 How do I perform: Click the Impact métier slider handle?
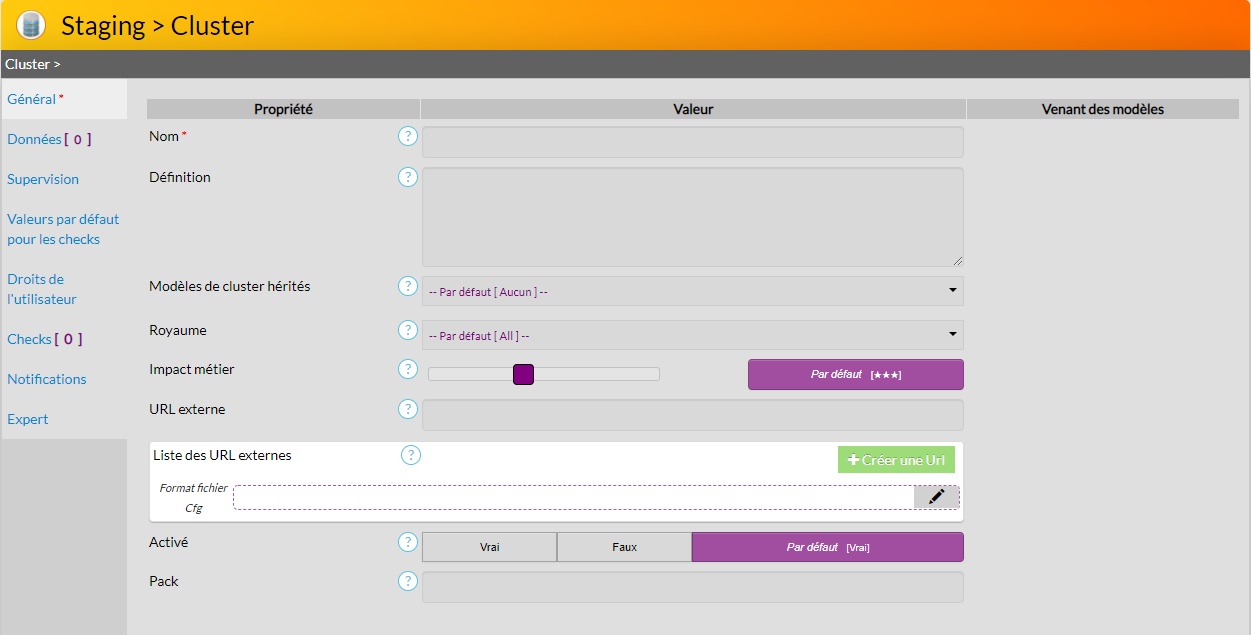523,374
